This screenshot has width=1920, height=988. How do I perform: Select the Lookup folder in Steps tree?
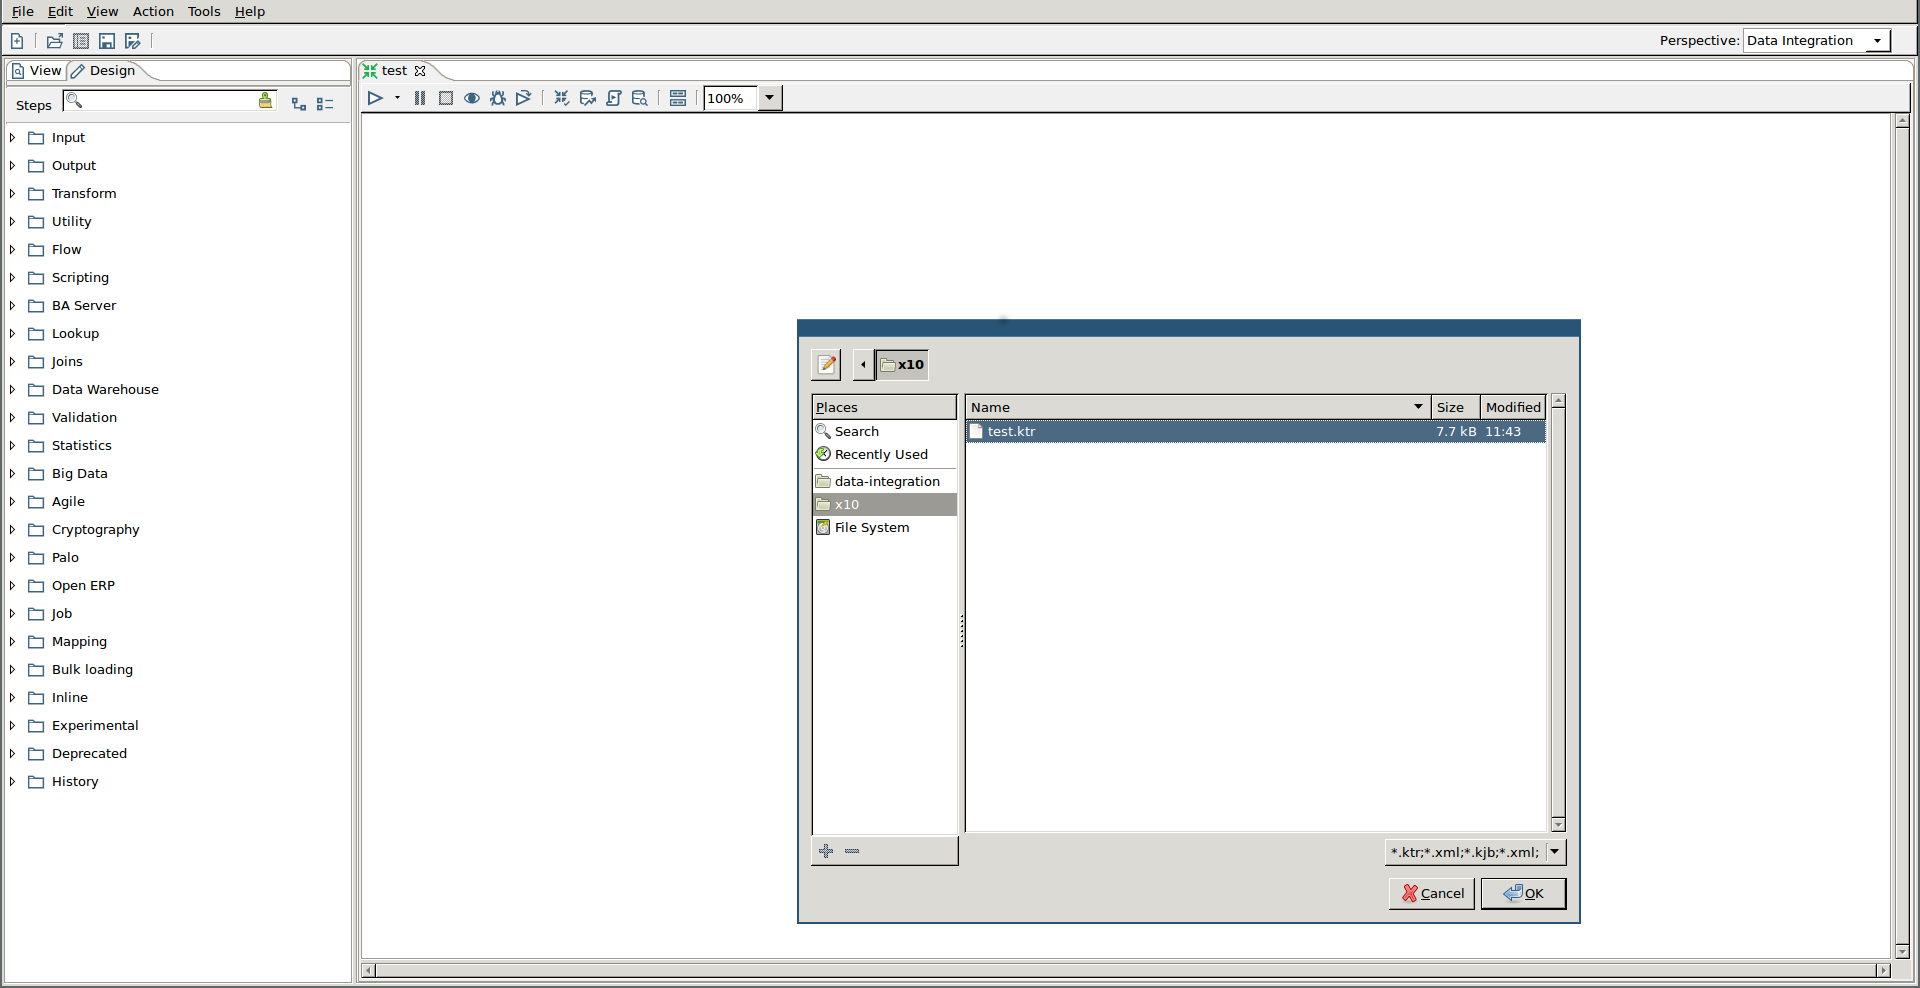pyautogui.click(x=75, y=334)
